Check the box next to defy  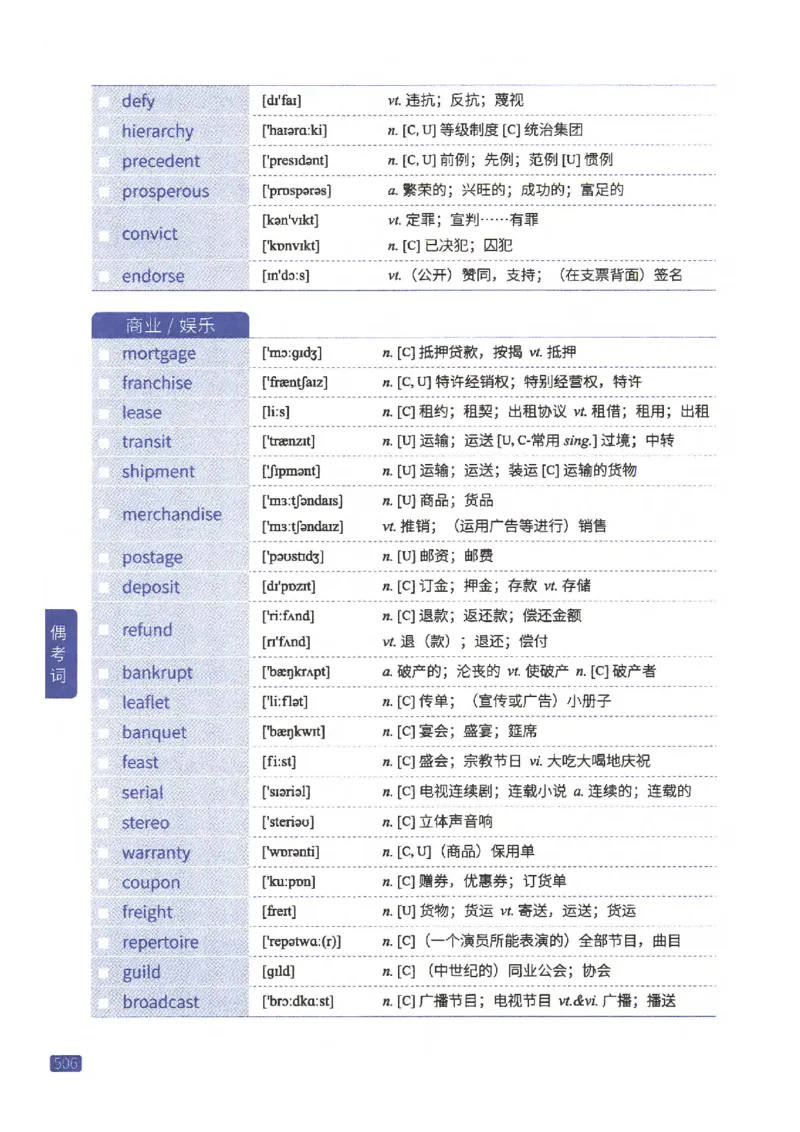(104, 101)
